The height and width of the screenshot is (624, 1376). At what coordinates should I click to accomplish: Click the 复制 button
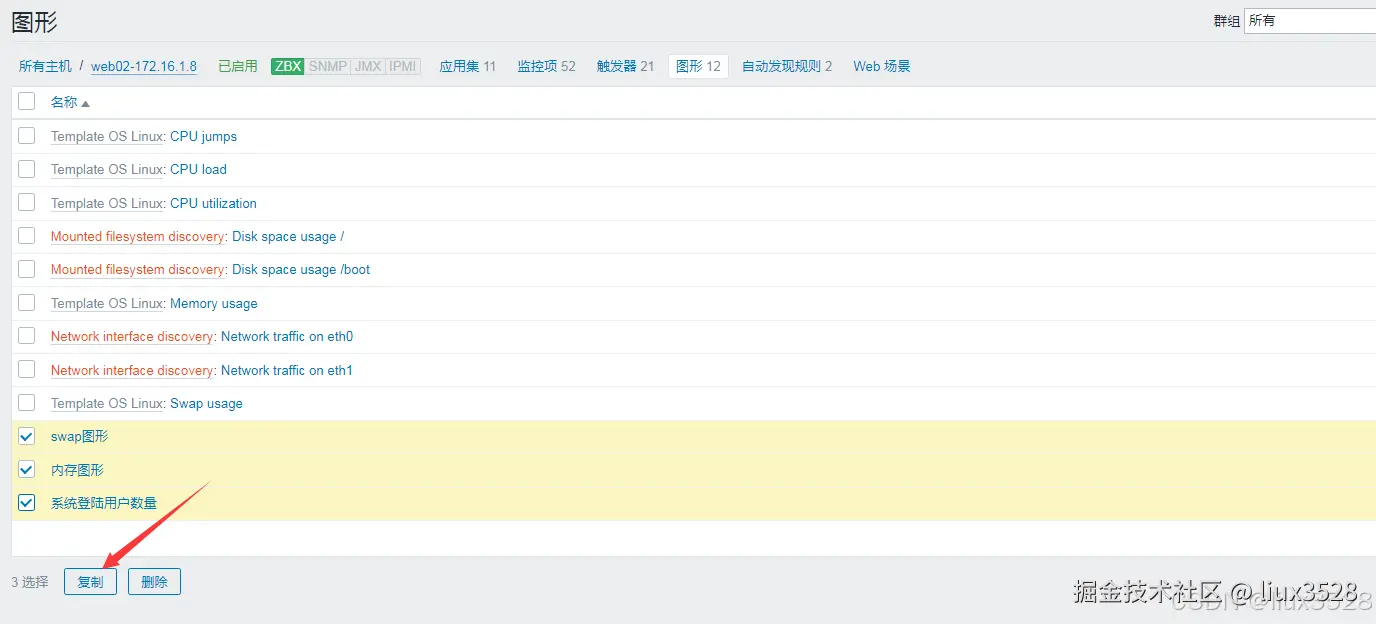click(x=90, y=581)
